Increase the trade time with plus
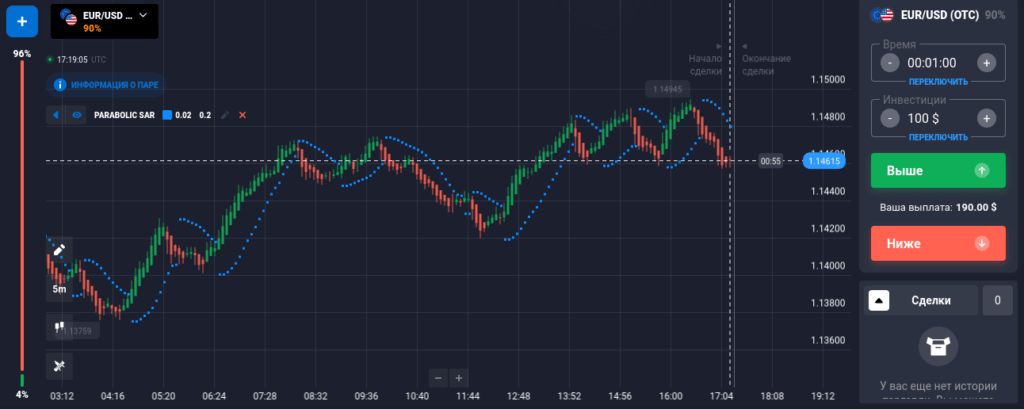Image resolution: width=1024 pixels, height=409 pixels. 986,63
